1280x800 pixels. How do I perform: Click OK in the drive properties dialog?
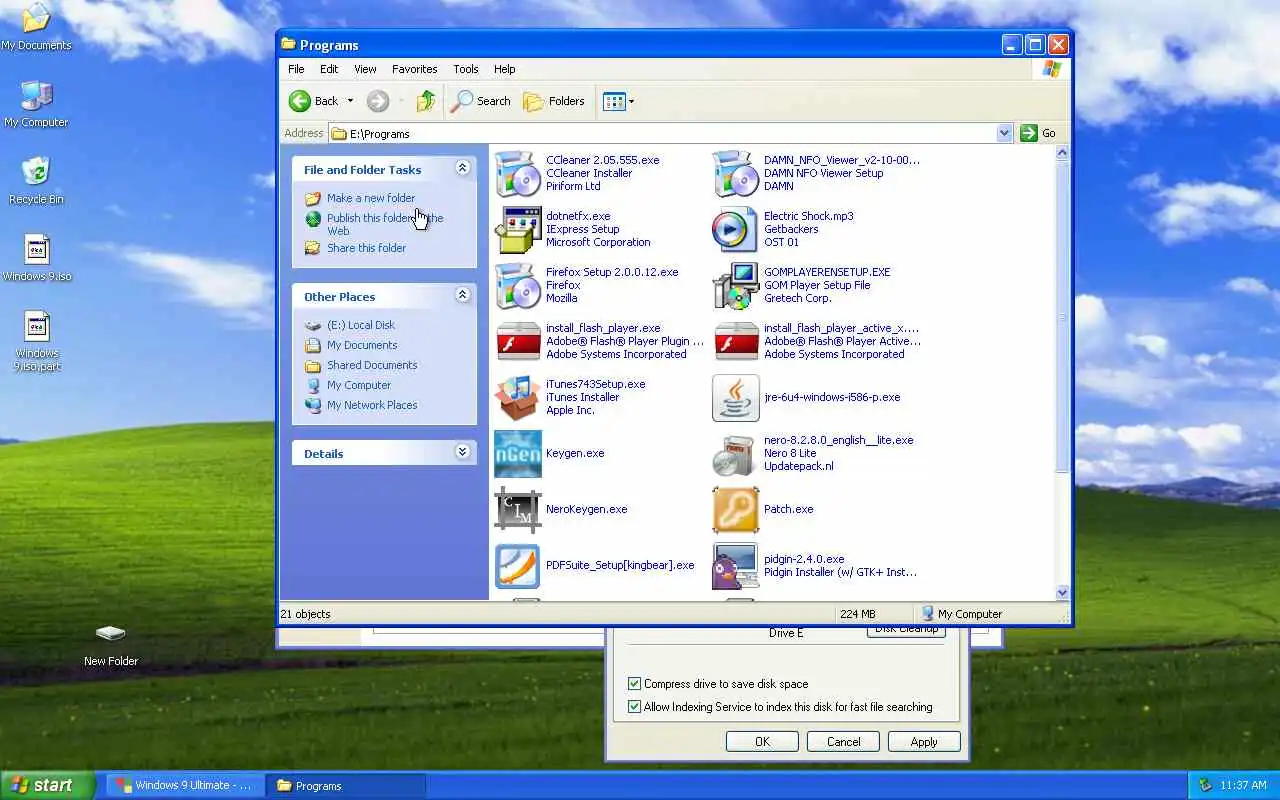point(762,742)
